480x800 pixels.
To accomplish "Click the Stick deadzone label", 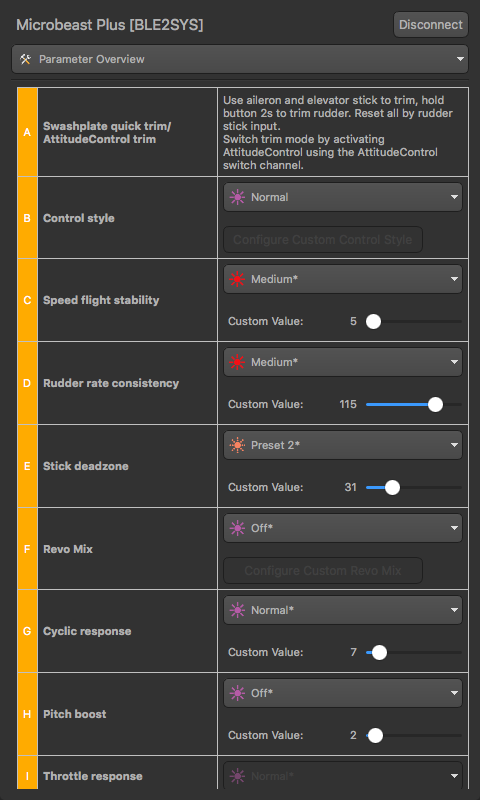I will (x=86, y=466).
